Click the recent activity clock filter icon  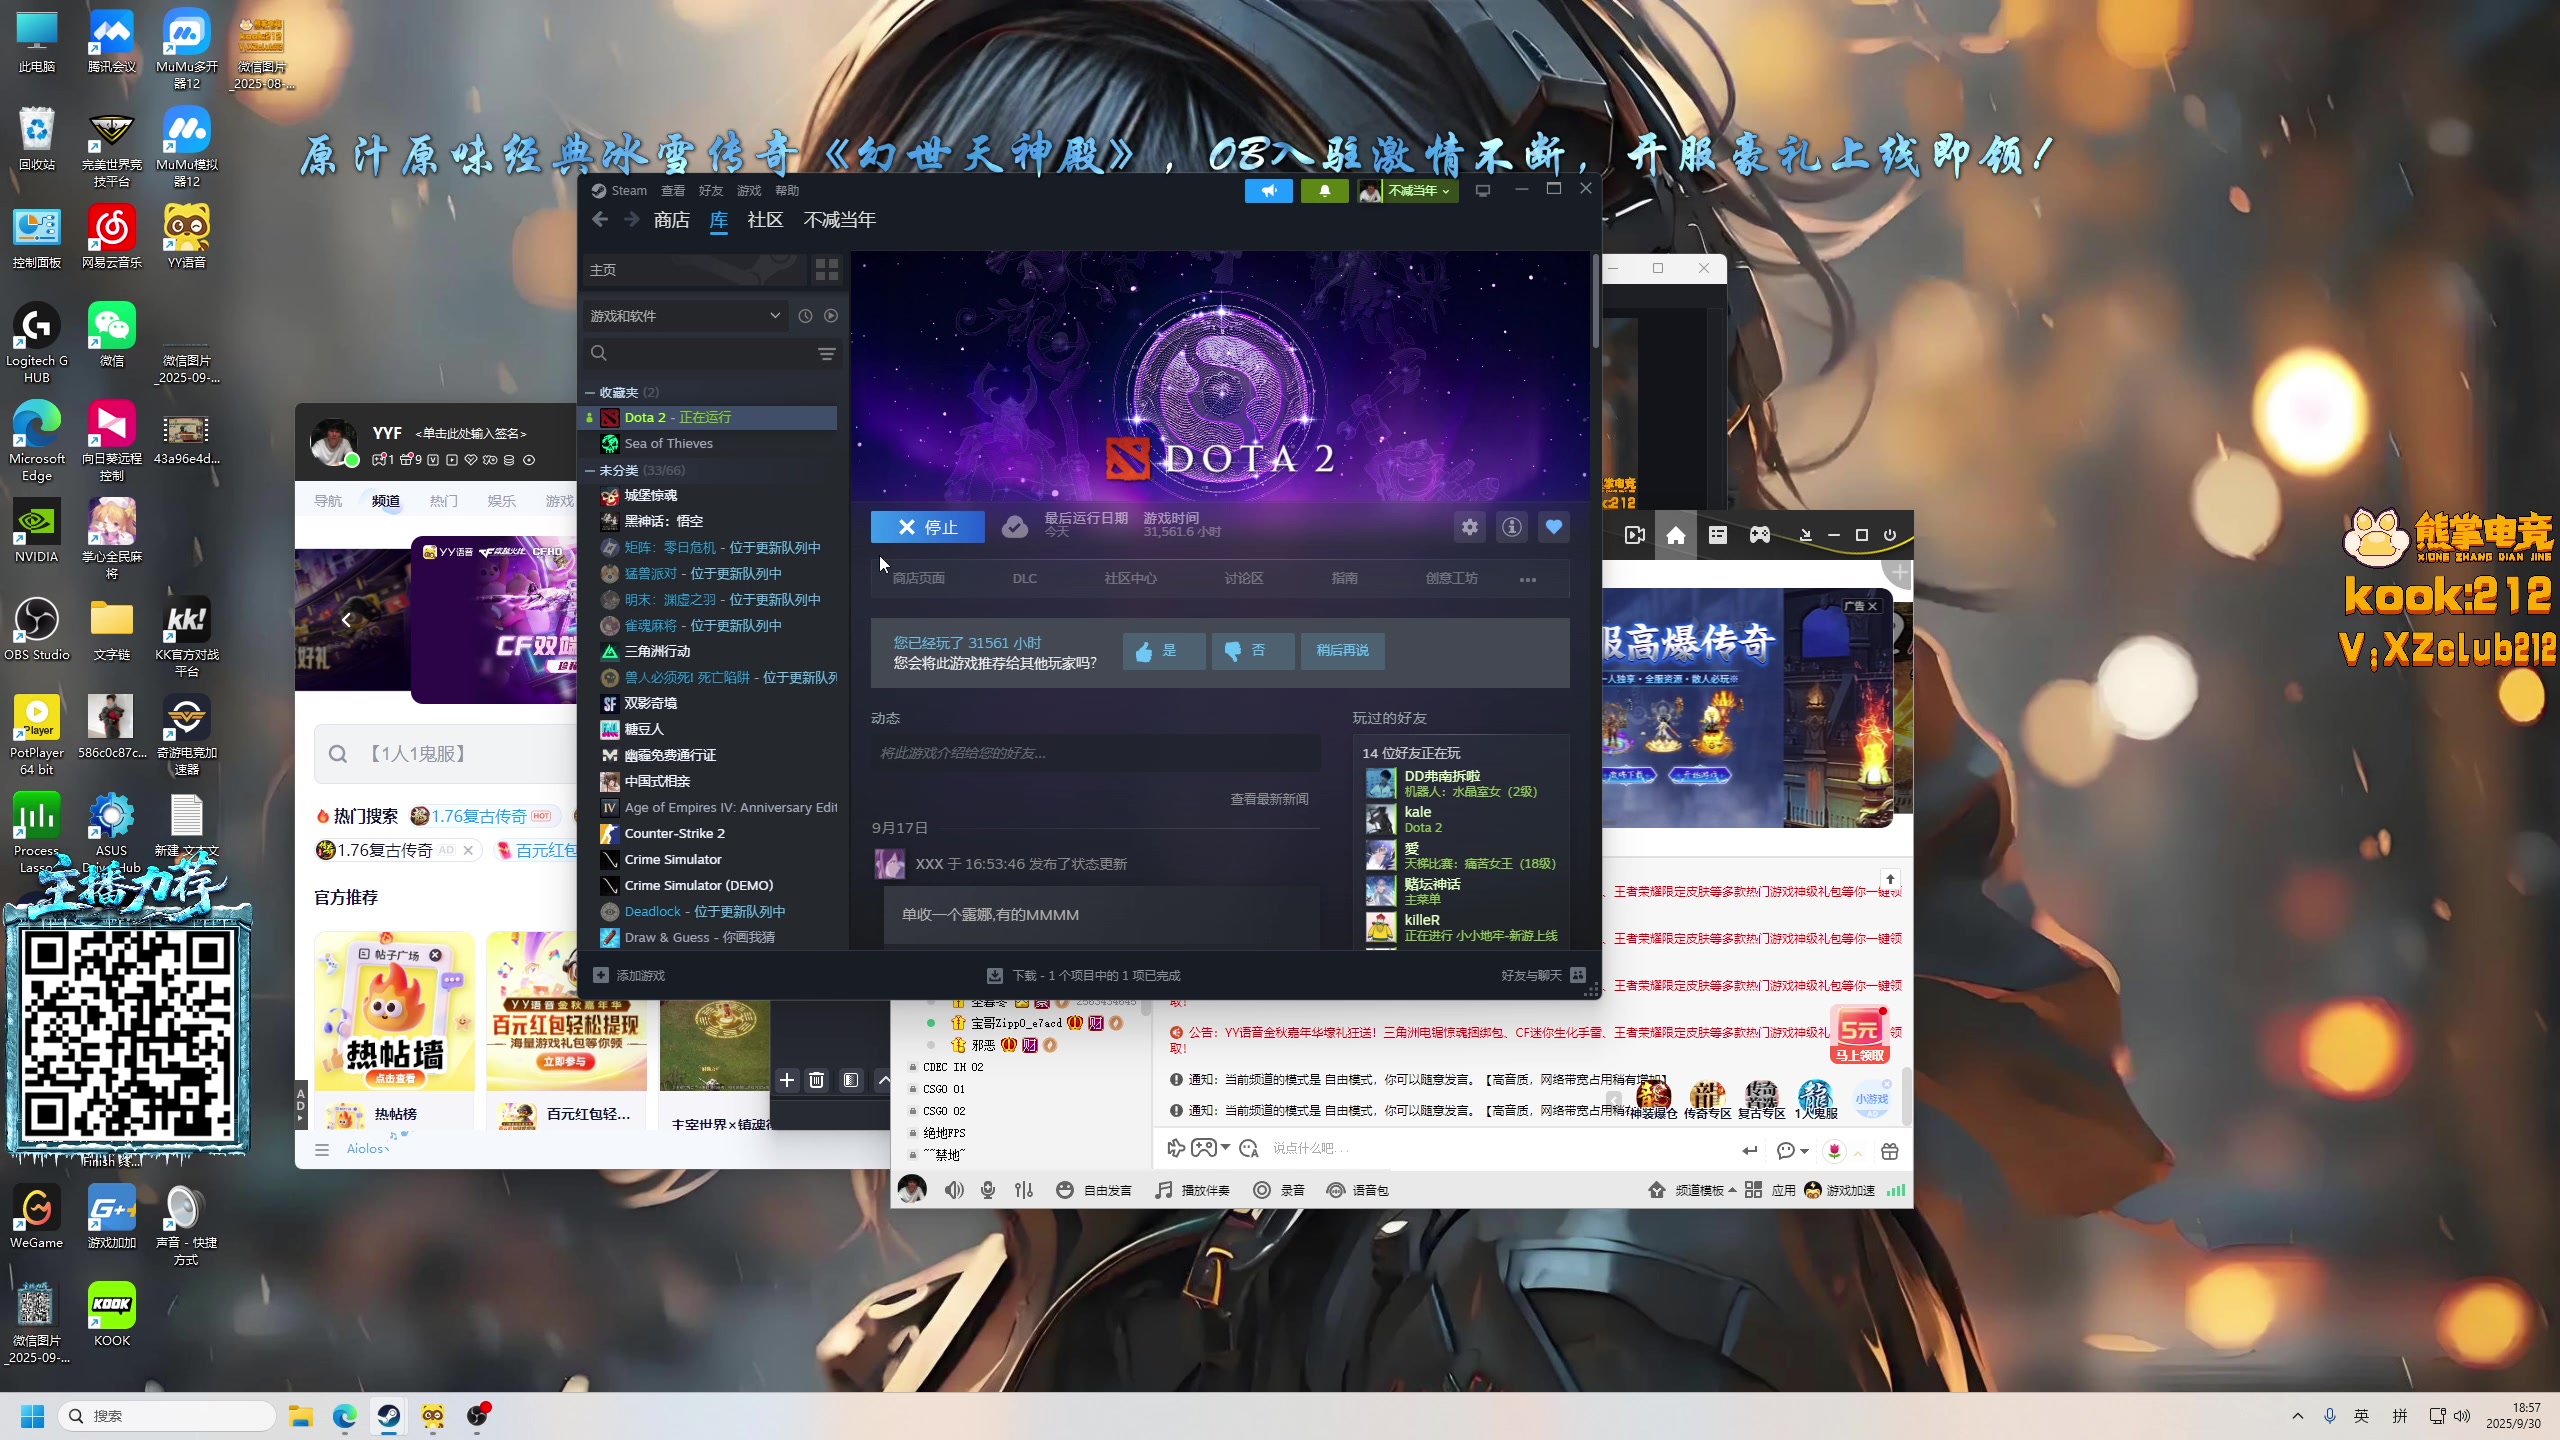[805, 316]
